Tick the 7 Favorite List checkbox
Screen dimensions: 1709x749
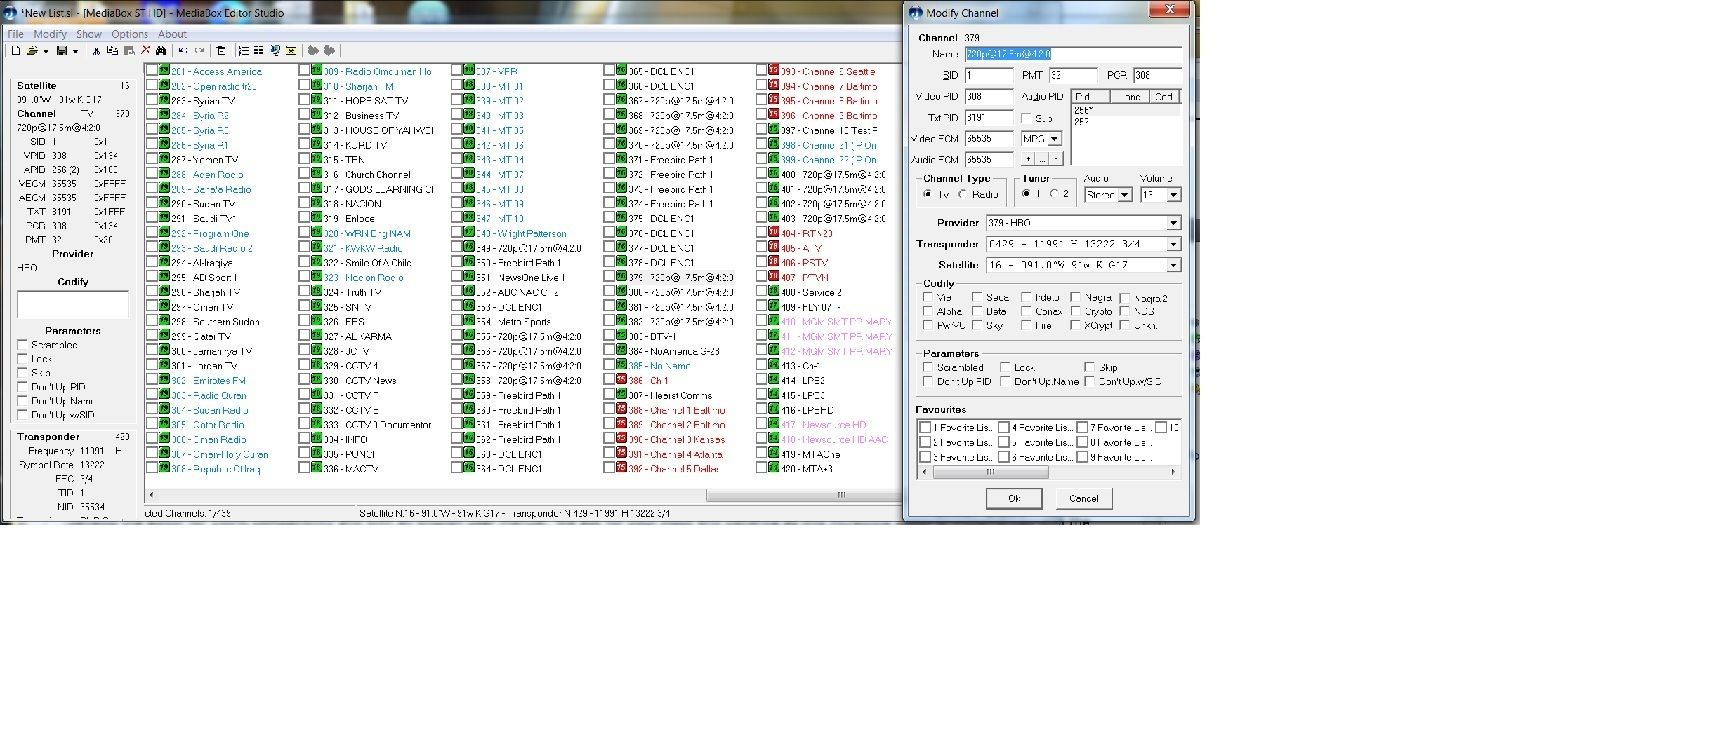tap(1082, 427)
